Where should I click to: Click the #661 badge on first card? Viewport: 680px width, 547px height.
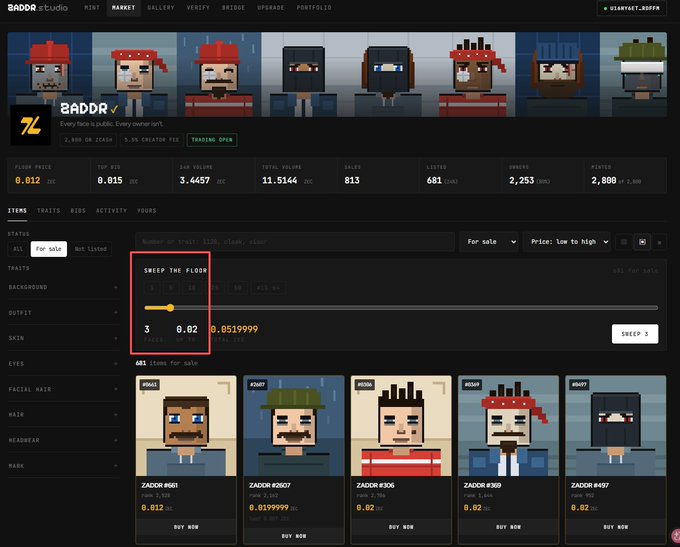point(150,384)
